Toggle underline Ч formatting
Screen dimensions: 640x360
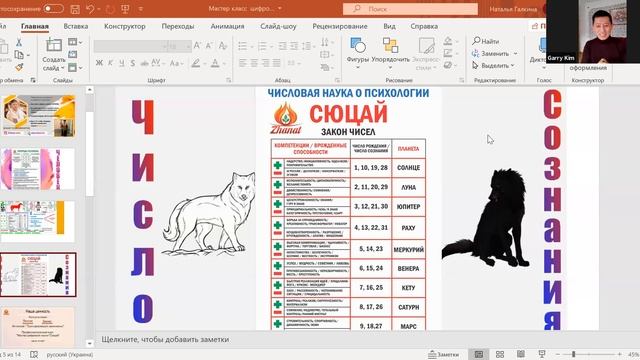pos(122,63)
